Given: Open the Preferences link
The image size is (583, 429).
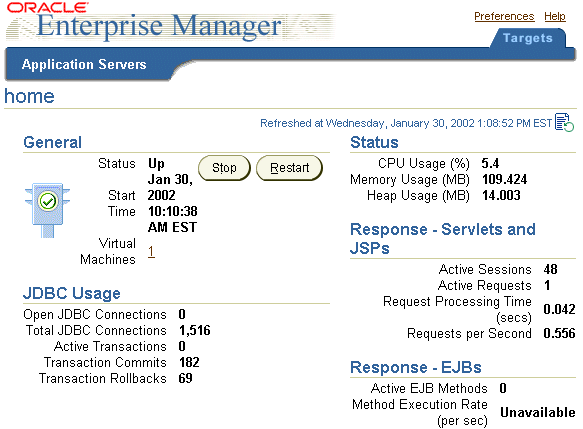Looking at the screenshot, I should tap(504, 16).
